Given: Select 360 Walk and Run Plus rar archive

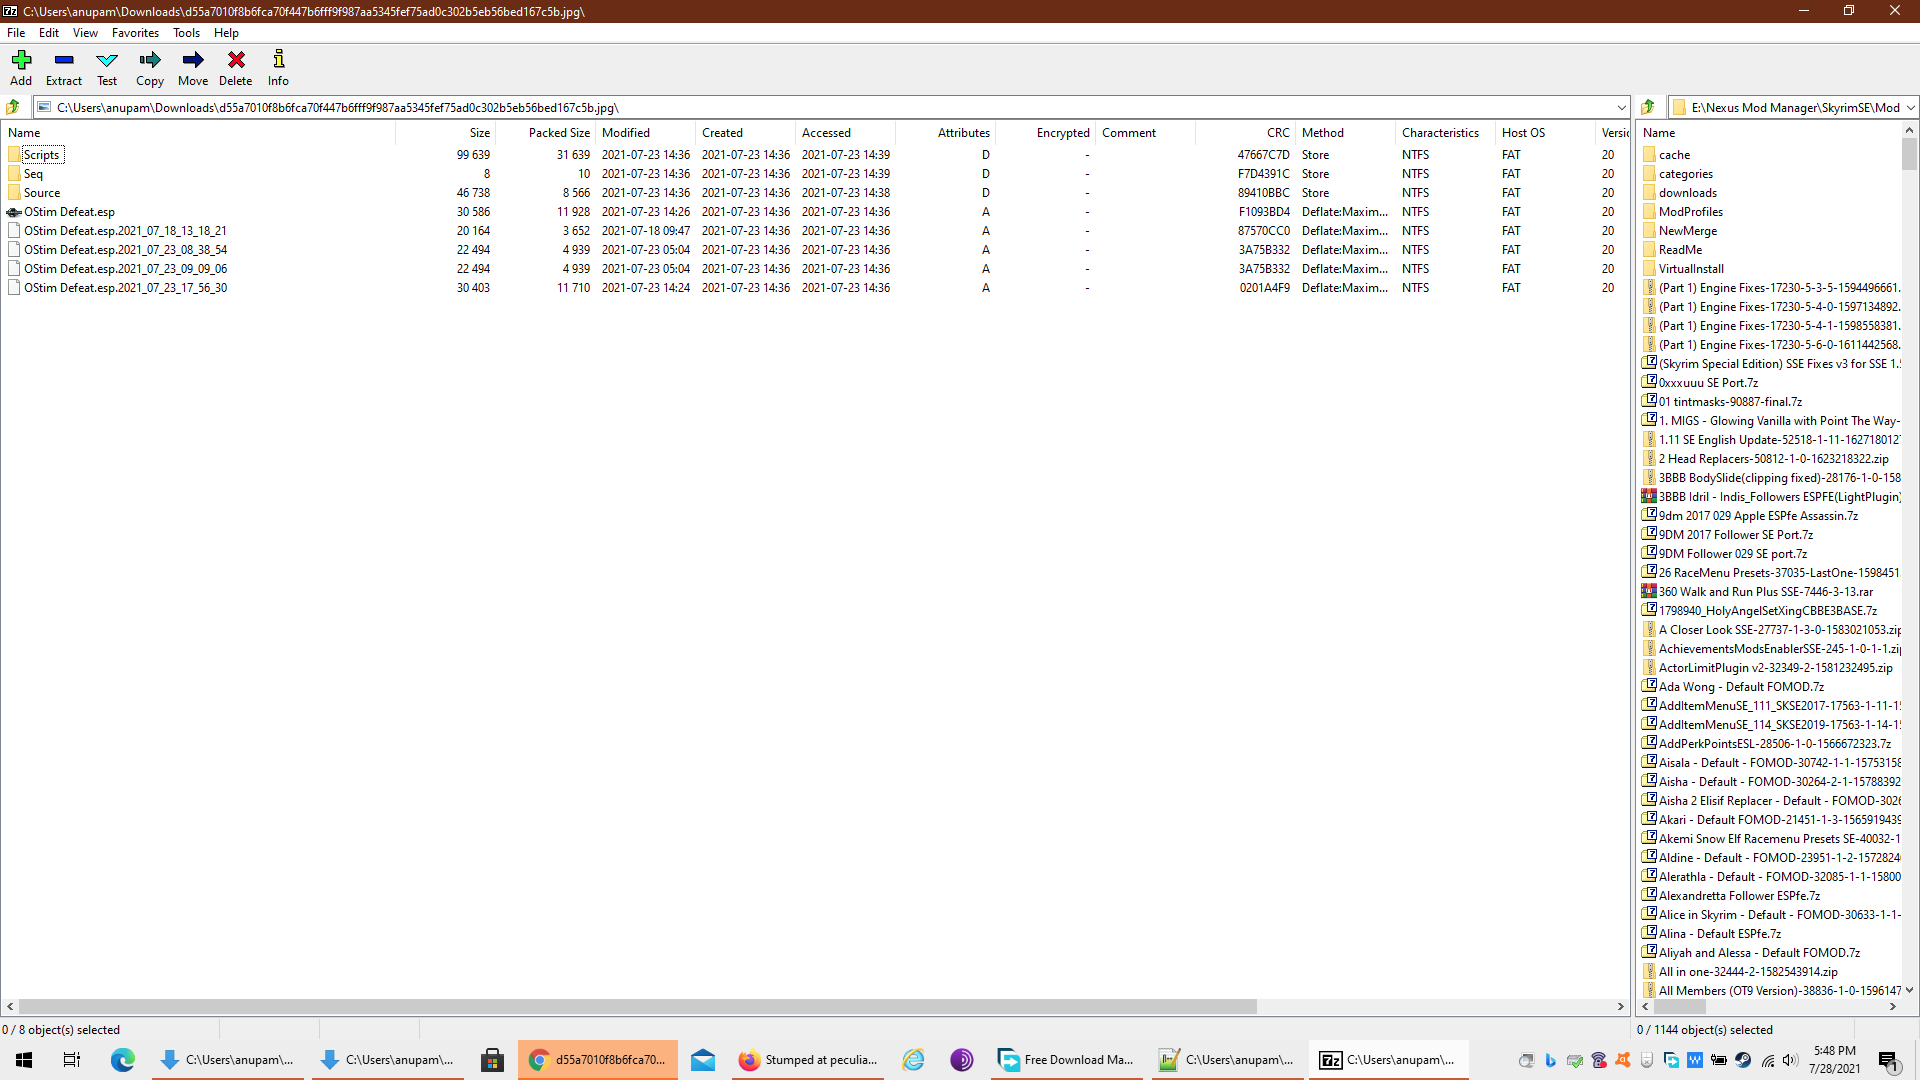Looking at the screenshot, I should (x=1765, y=592).
